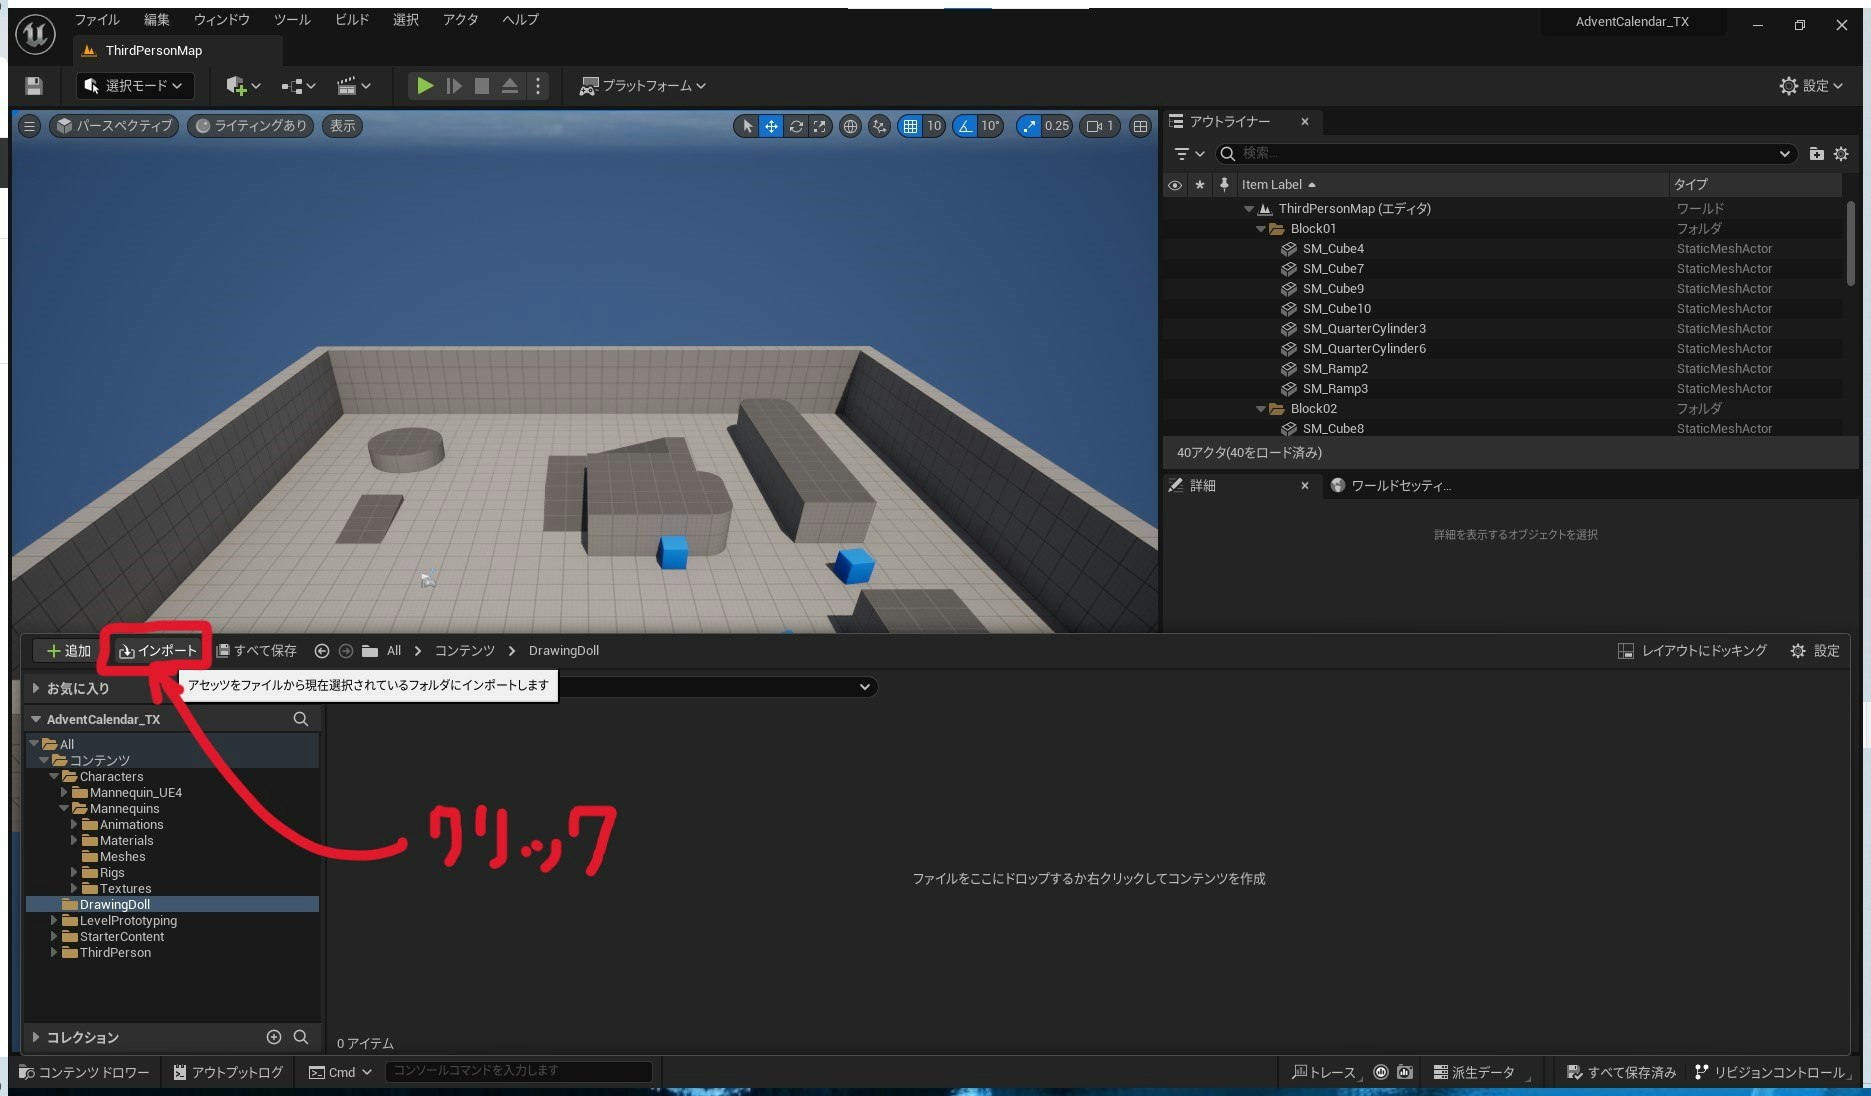Open grid snap value 10
The width and height of the screenshot is (1871, 1096).
click(x=934, y=126)
